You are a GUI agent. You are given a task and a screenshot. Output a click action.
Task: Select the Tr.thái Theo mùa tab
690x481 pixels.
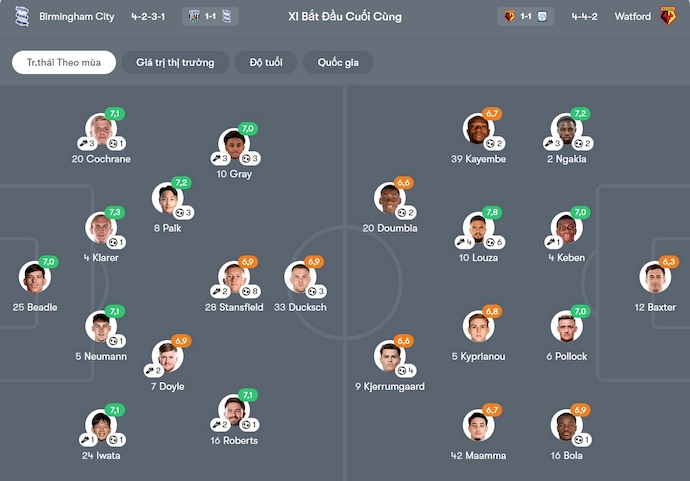[x=64, y=62]
